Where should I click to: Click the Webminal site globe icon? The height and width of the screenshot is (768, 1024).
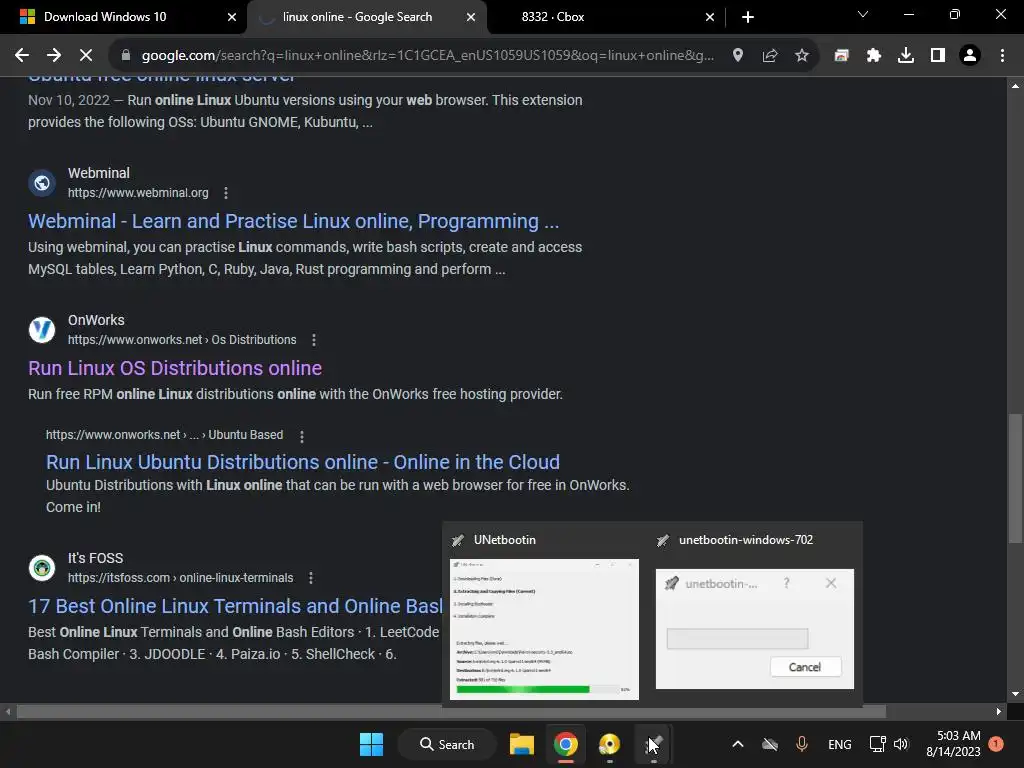pos(42,183)
